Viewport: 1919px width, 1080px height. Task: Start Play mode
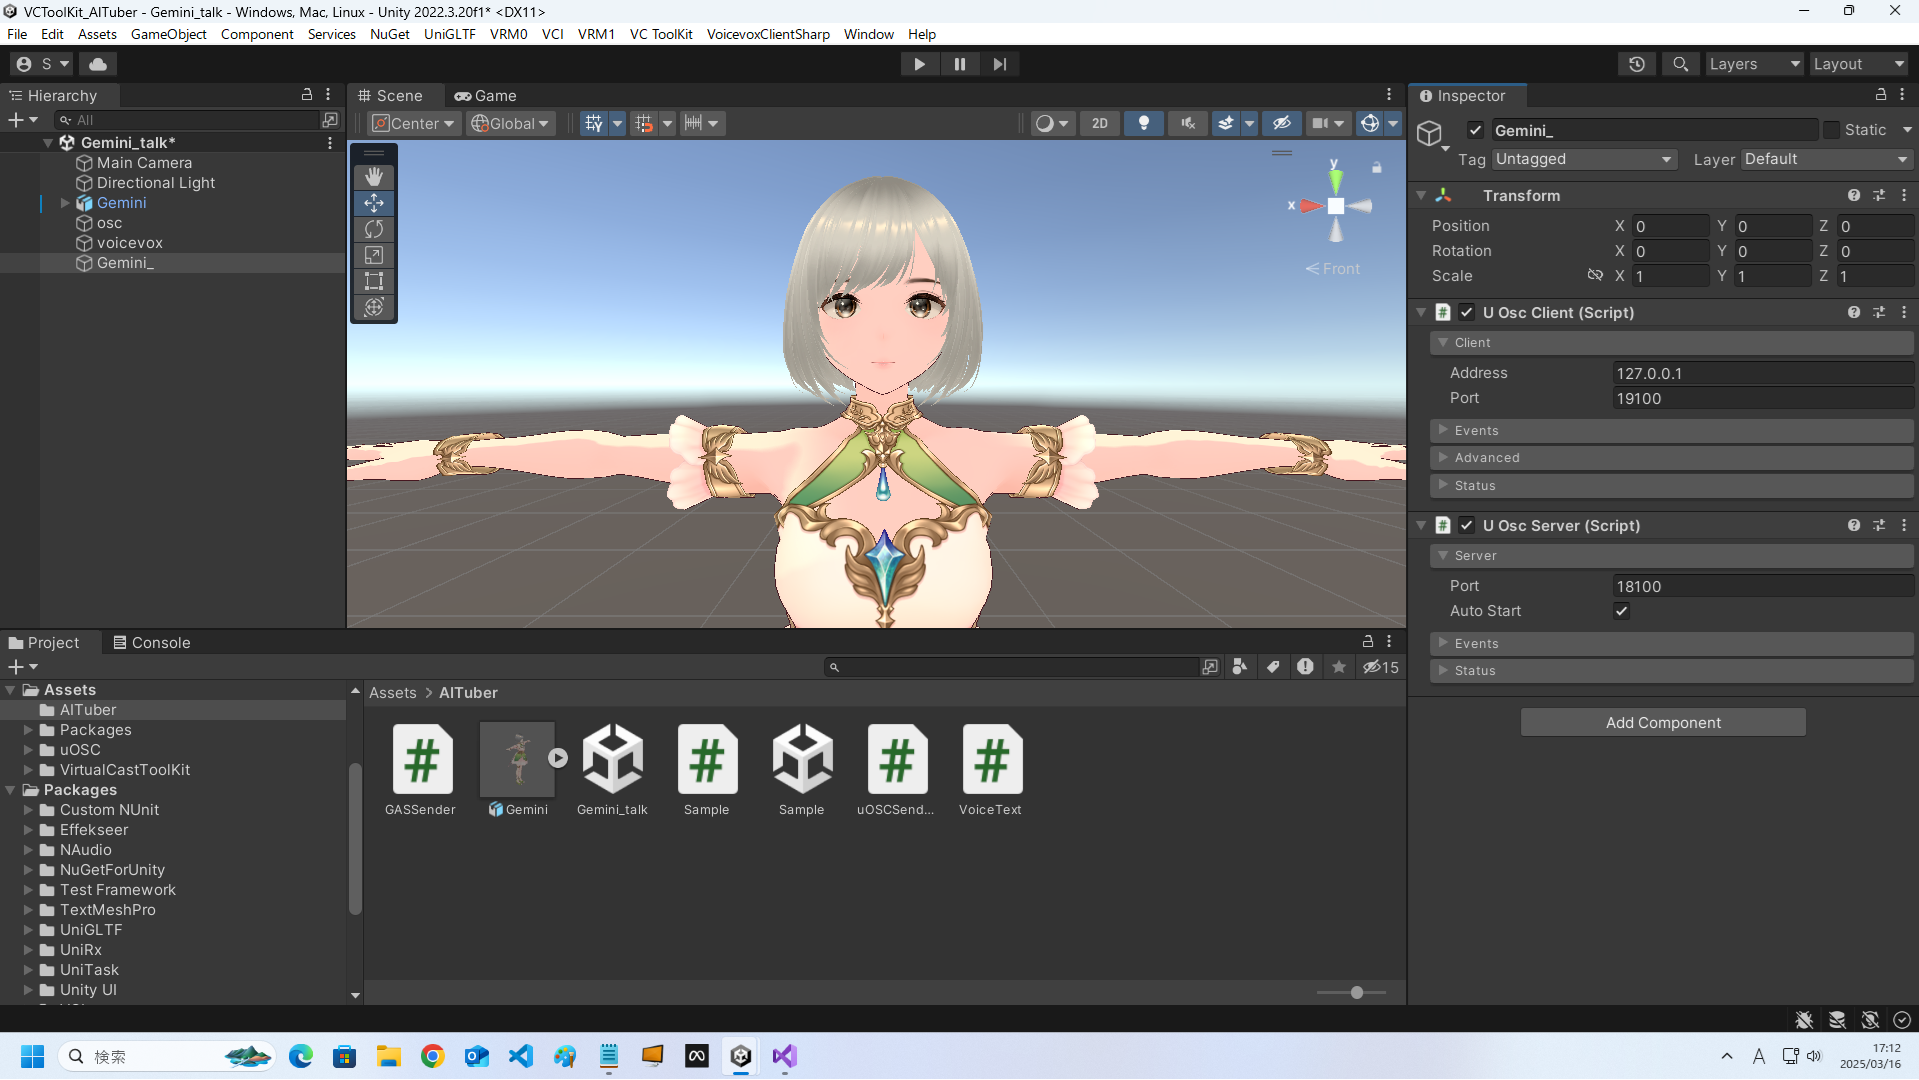(919, 64)
